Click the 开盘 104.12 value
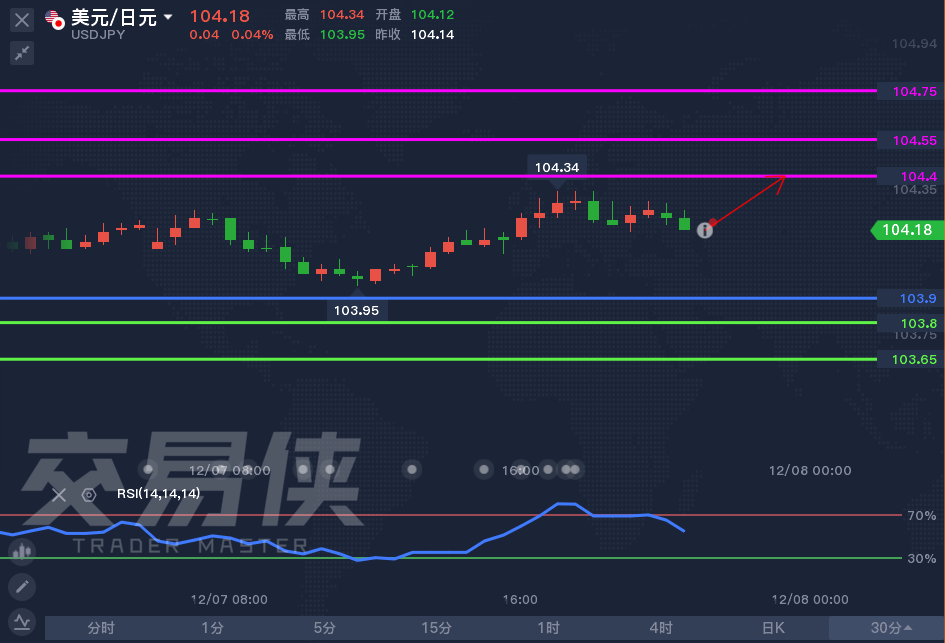 (x=432, y=14)
